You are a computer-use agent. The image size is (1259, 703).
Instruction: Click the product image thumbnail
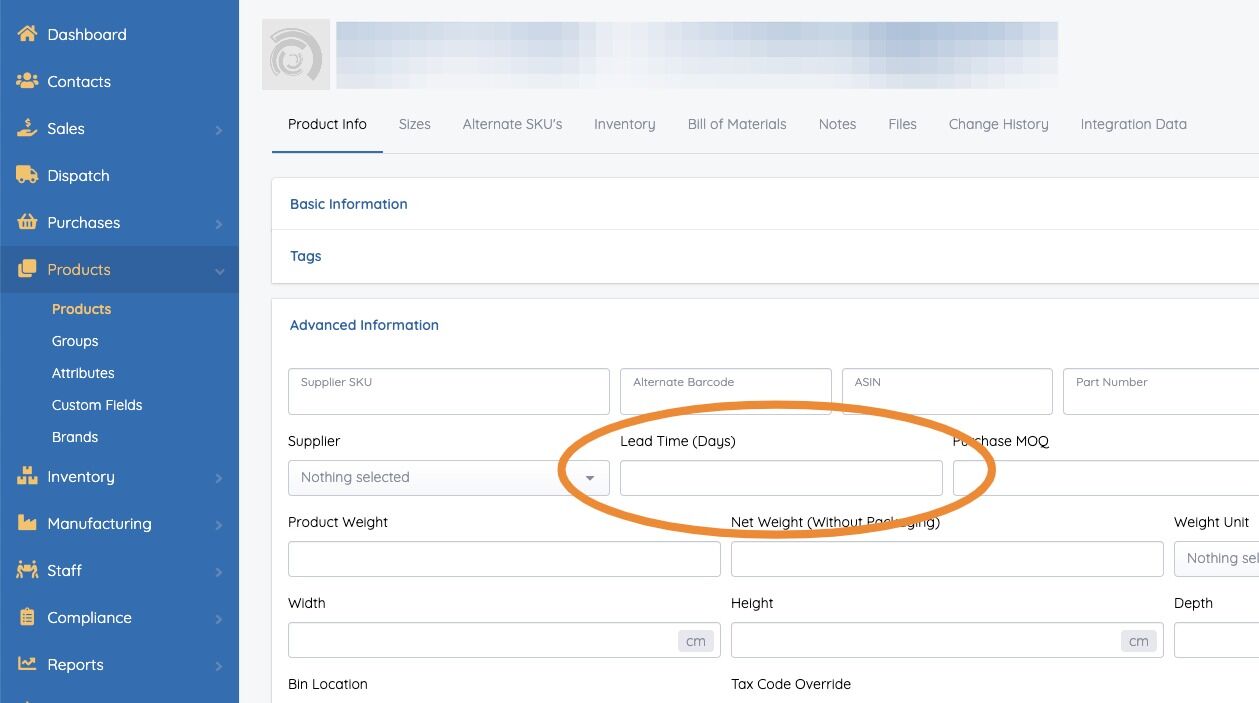(296, 55)
